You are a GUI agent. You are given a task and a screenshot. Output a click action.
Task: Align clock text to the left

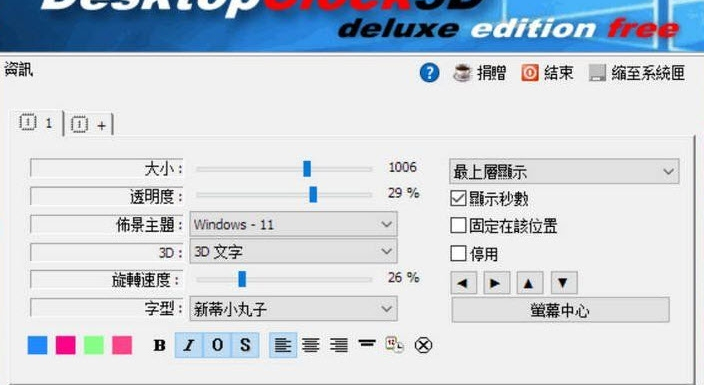[x=283, y=345]
